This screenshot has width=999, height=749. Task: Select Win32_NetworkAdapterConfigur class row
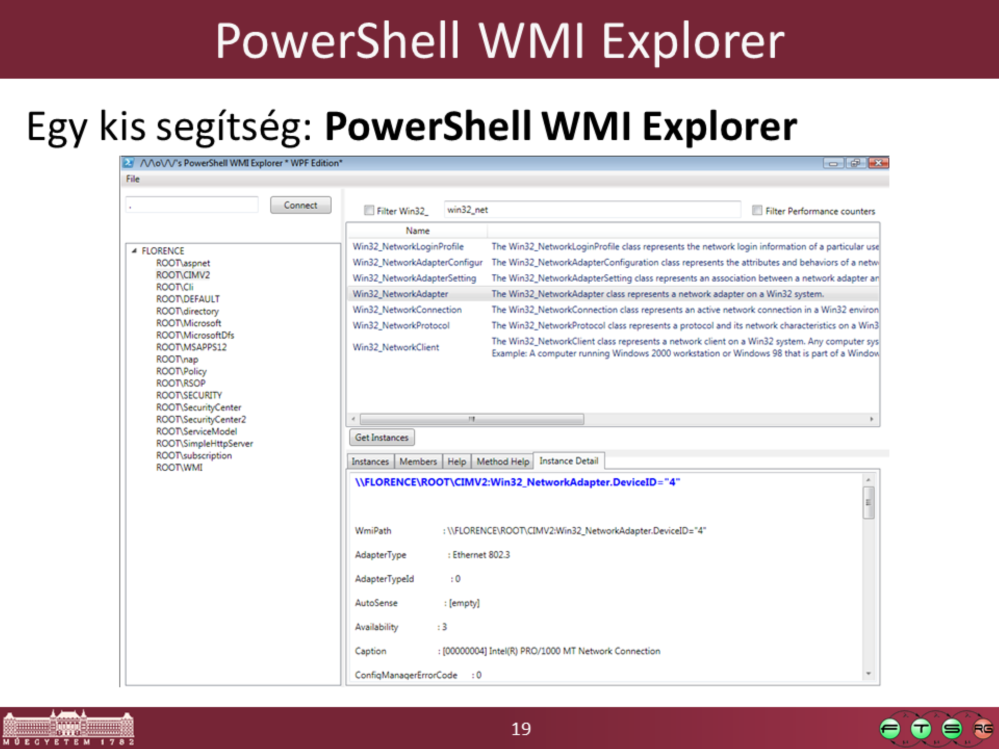click(614, 262)
